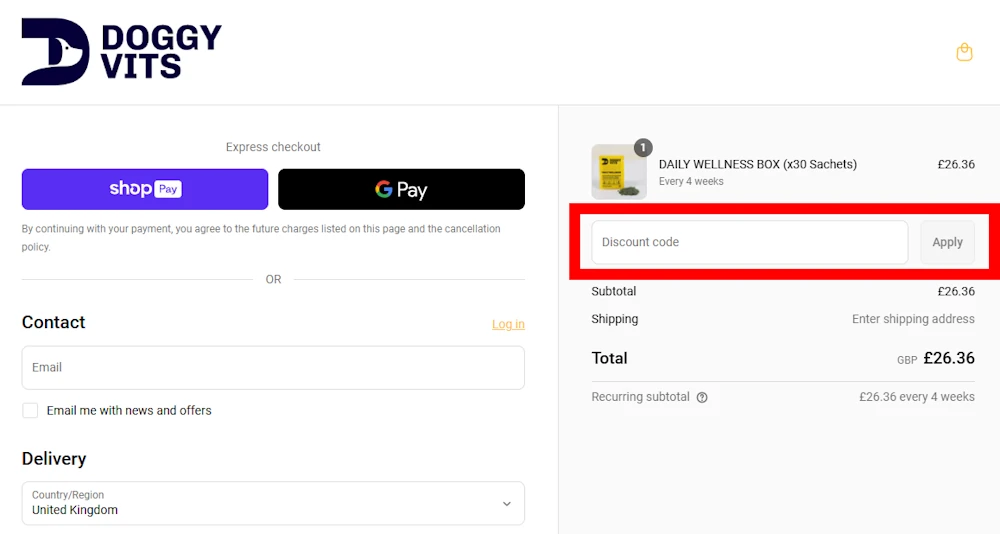Select the 'Every 4 weeks' subscription text
Screen dimensions: 1000x534
point(691,181)
